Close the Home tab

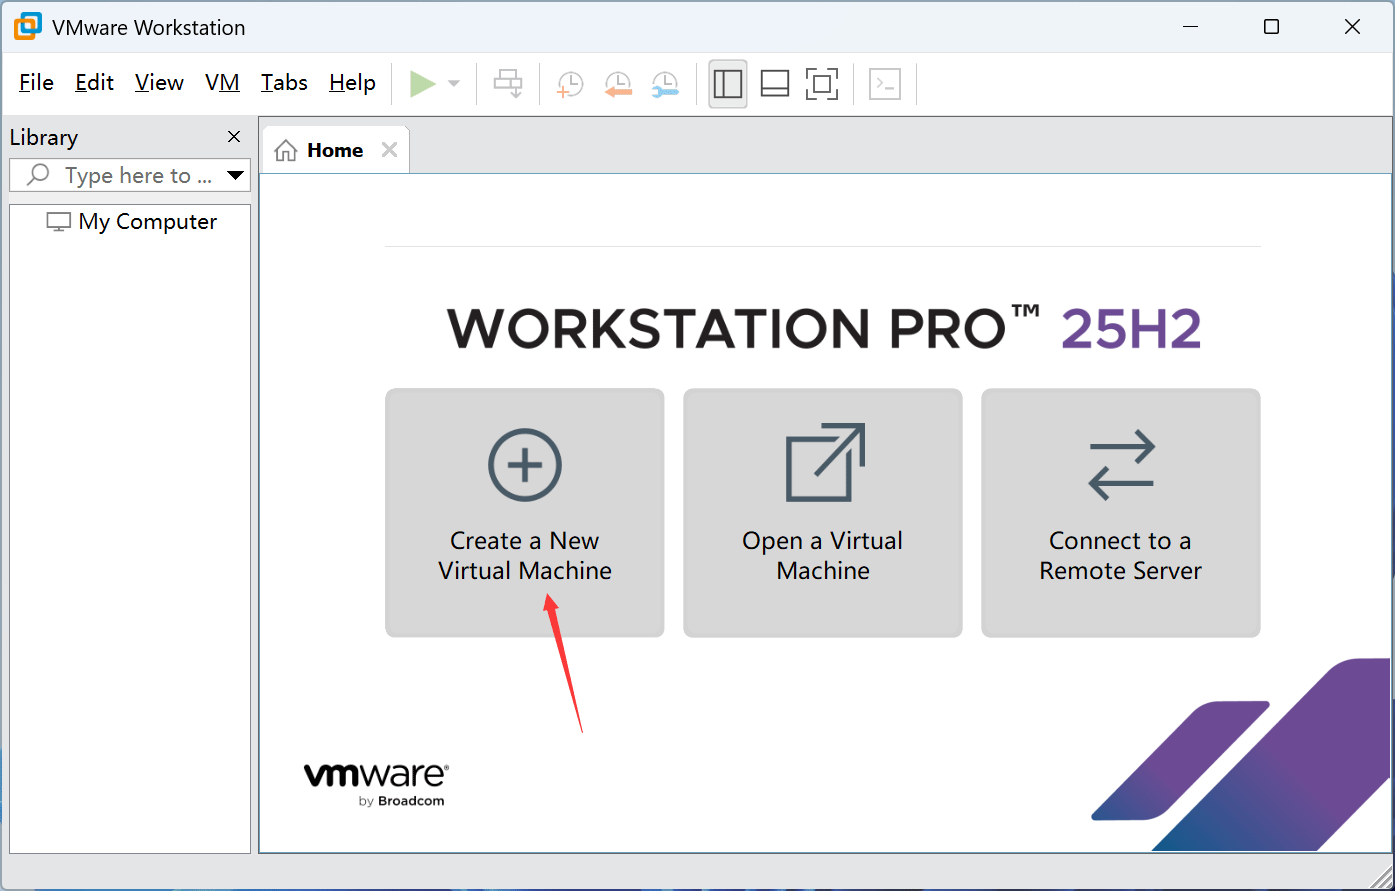coord(390,150)
